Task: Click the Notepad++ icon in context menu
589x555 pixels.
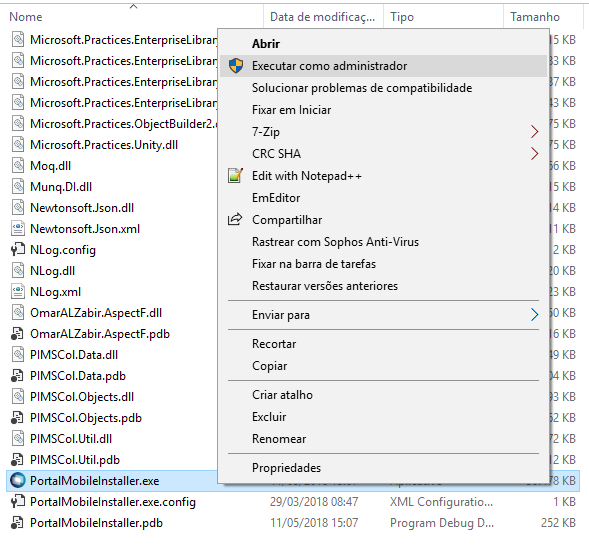Action: click(236, 176)
